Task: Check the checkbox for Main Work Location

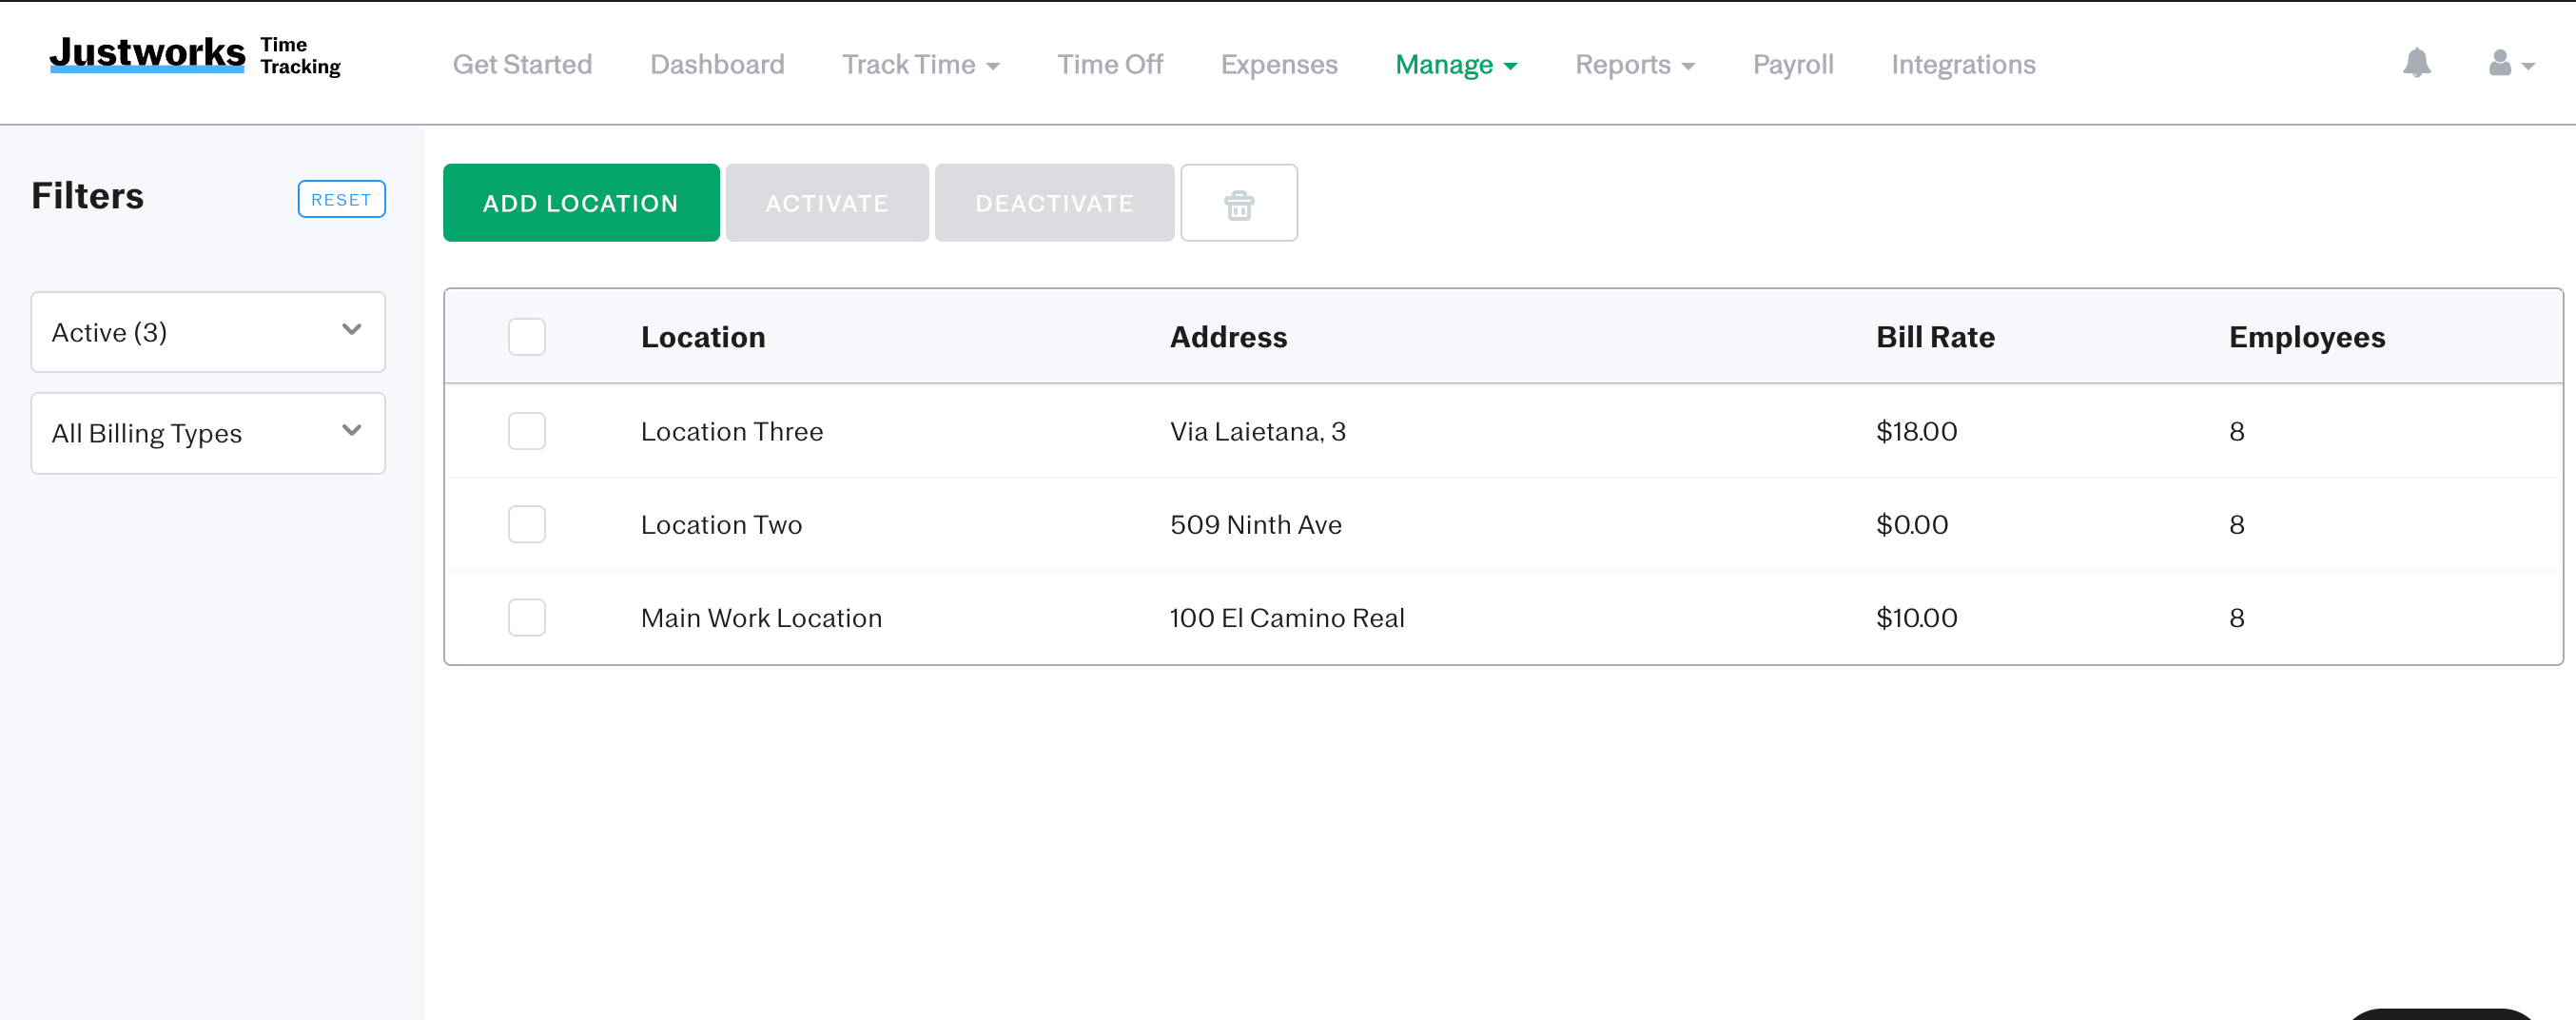Action: 526,617
